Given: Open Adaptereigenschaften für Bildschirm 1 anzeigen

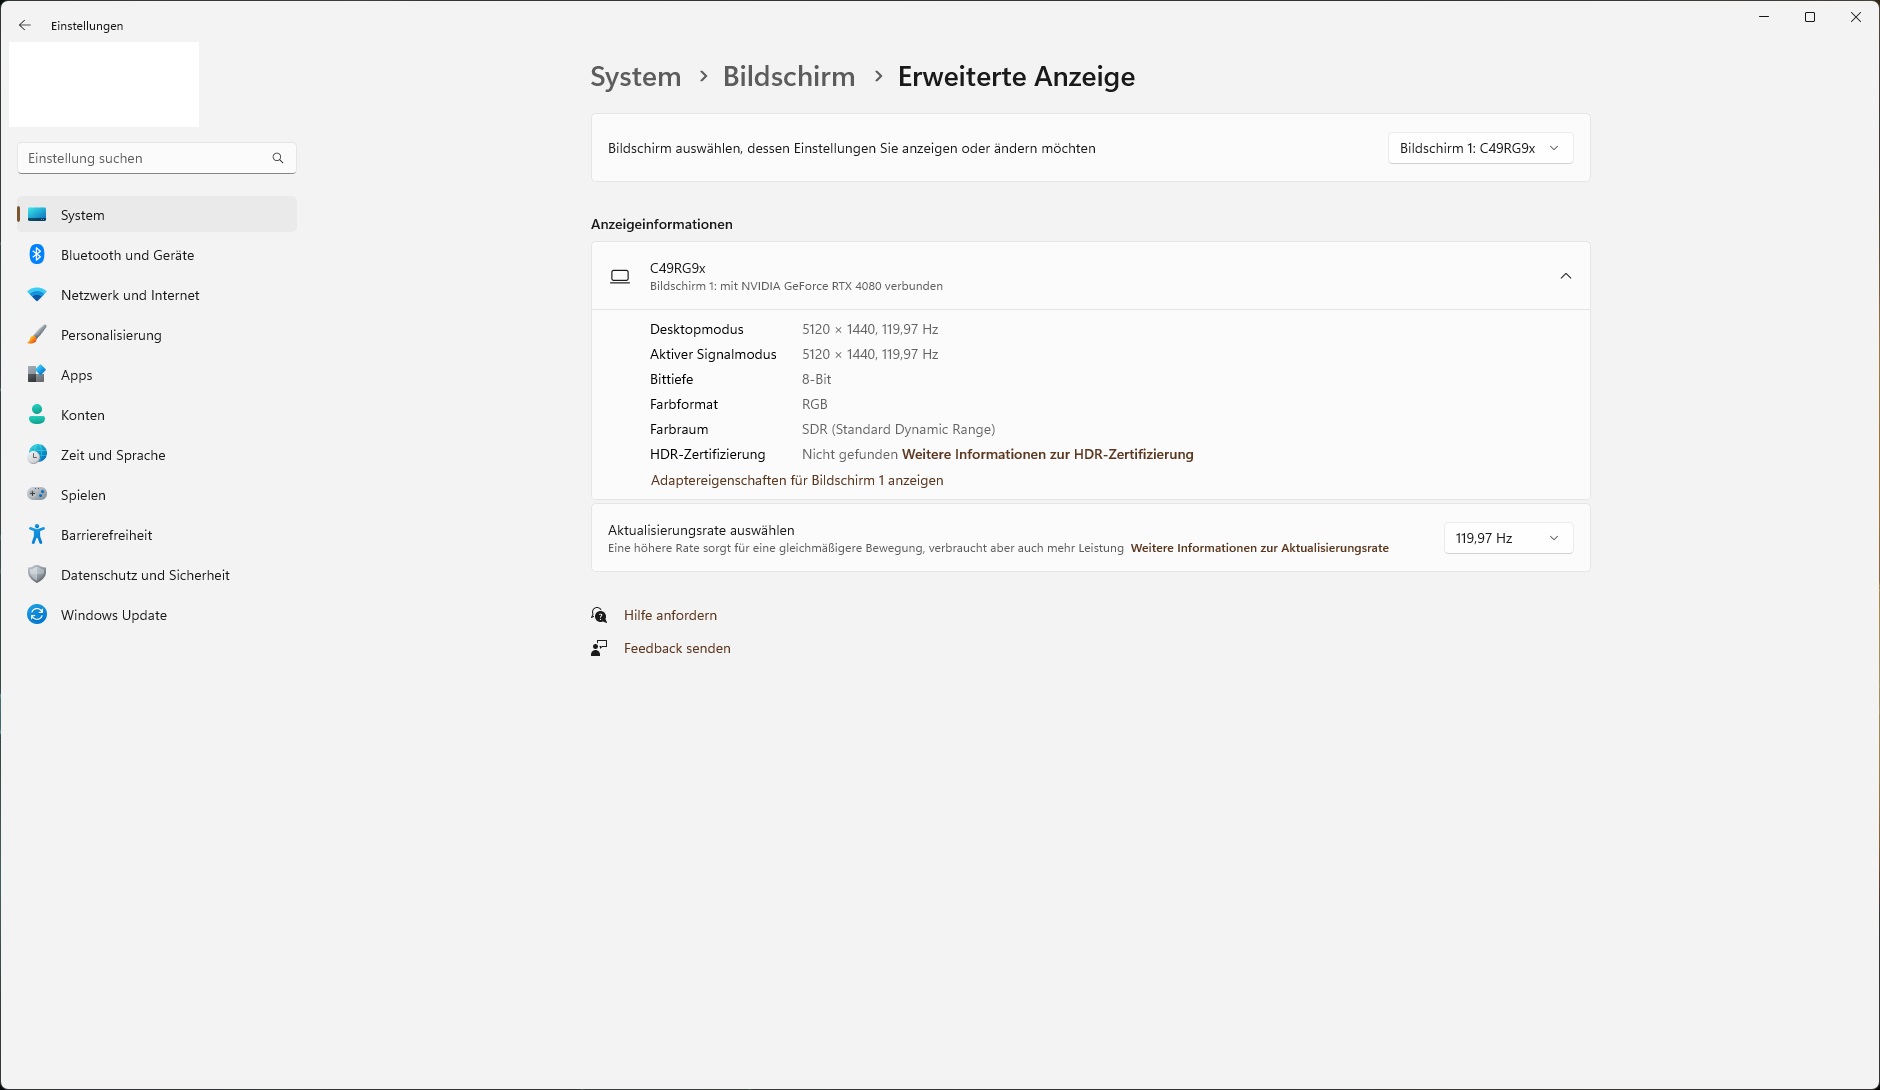Looking at the screenshot, I should [797, 480].
